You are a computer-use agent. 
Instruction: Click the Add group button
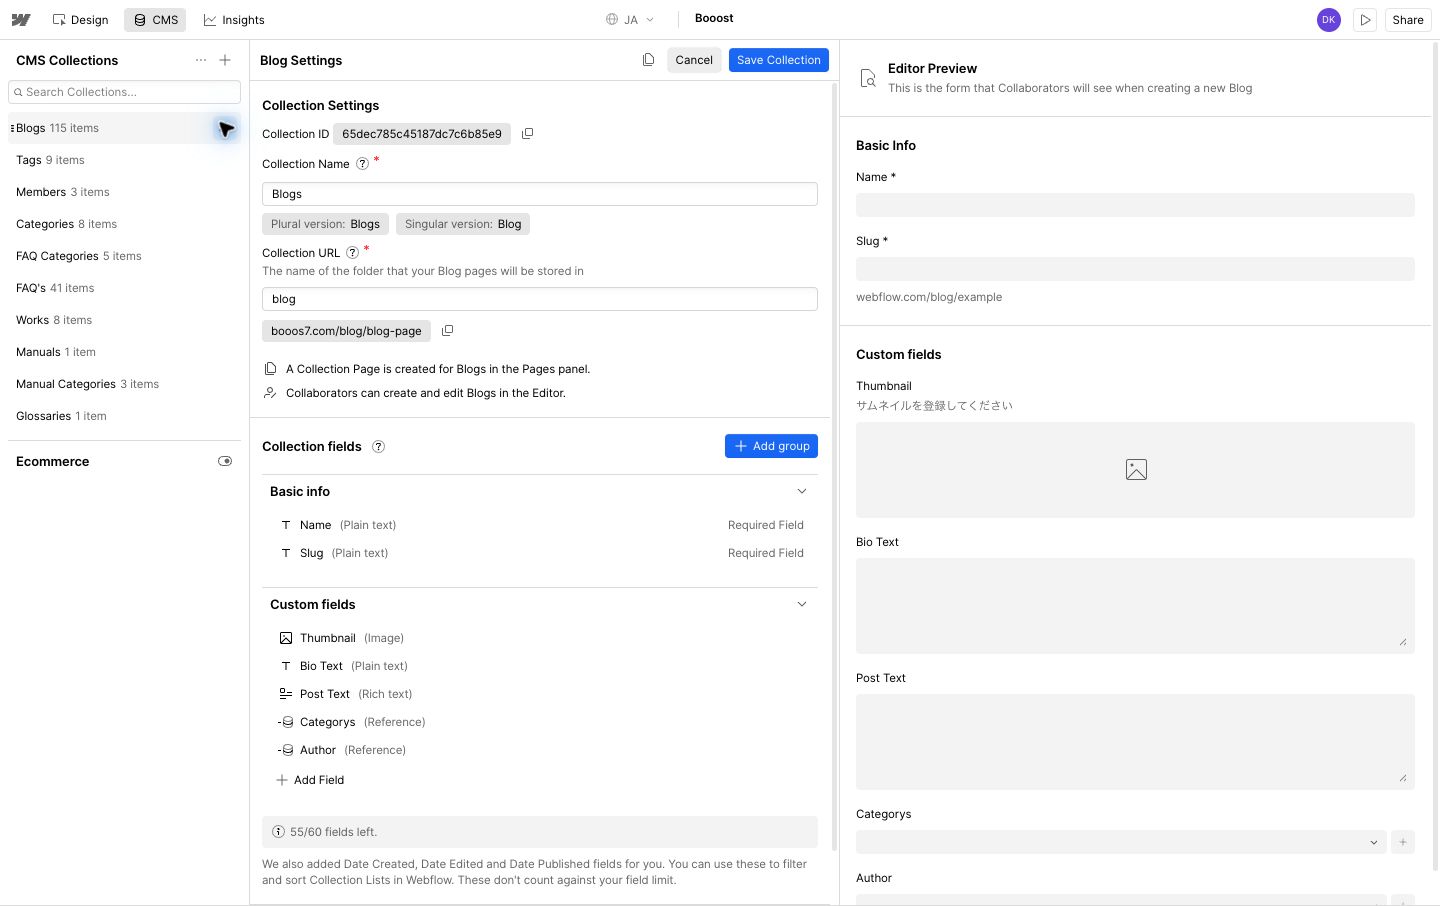tap(771, 446)
